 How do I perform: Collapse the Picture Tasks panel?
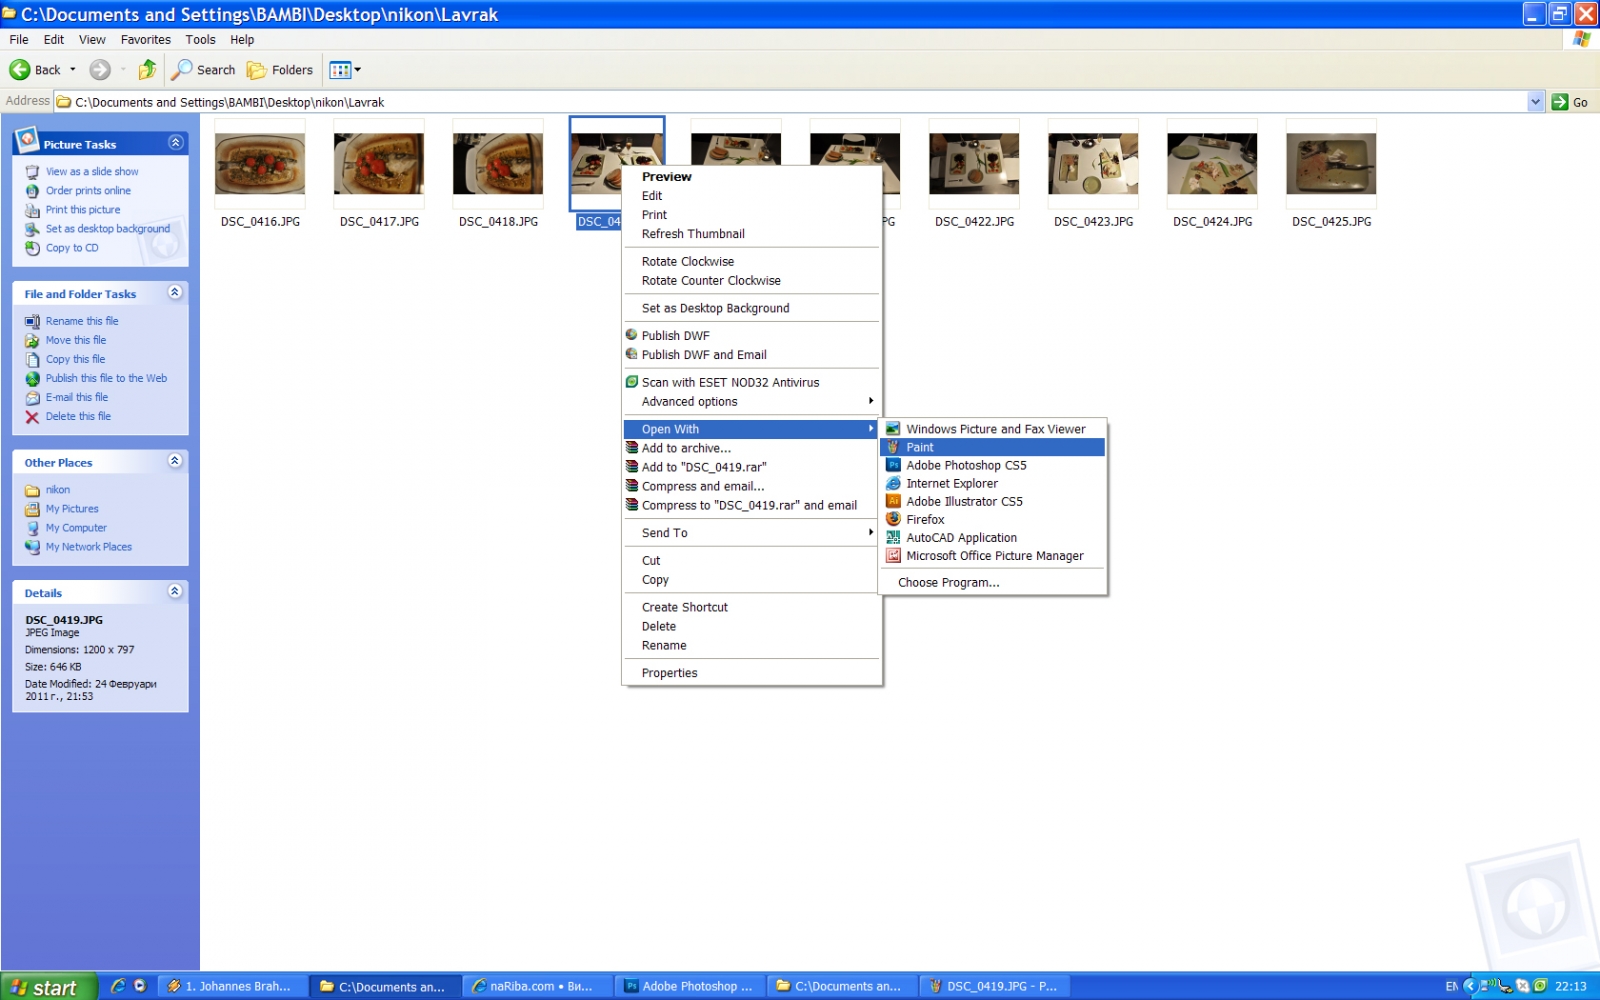175,143
